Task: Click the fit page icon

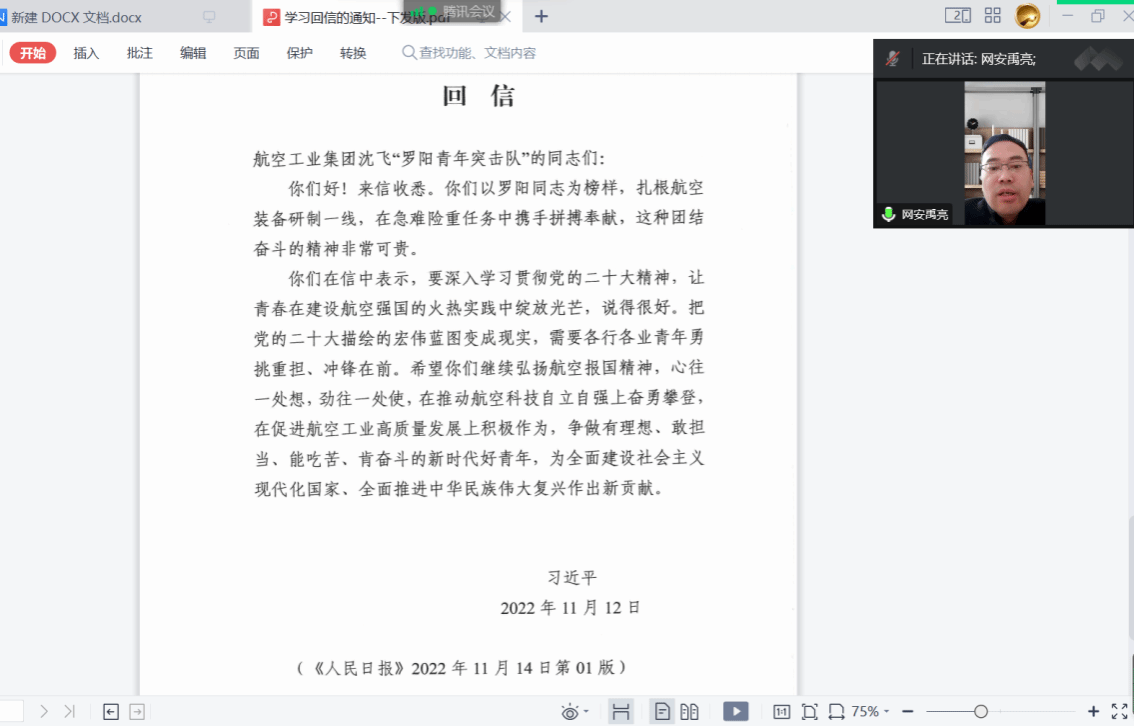Action: pyautogui.click(x=809, y=712)
